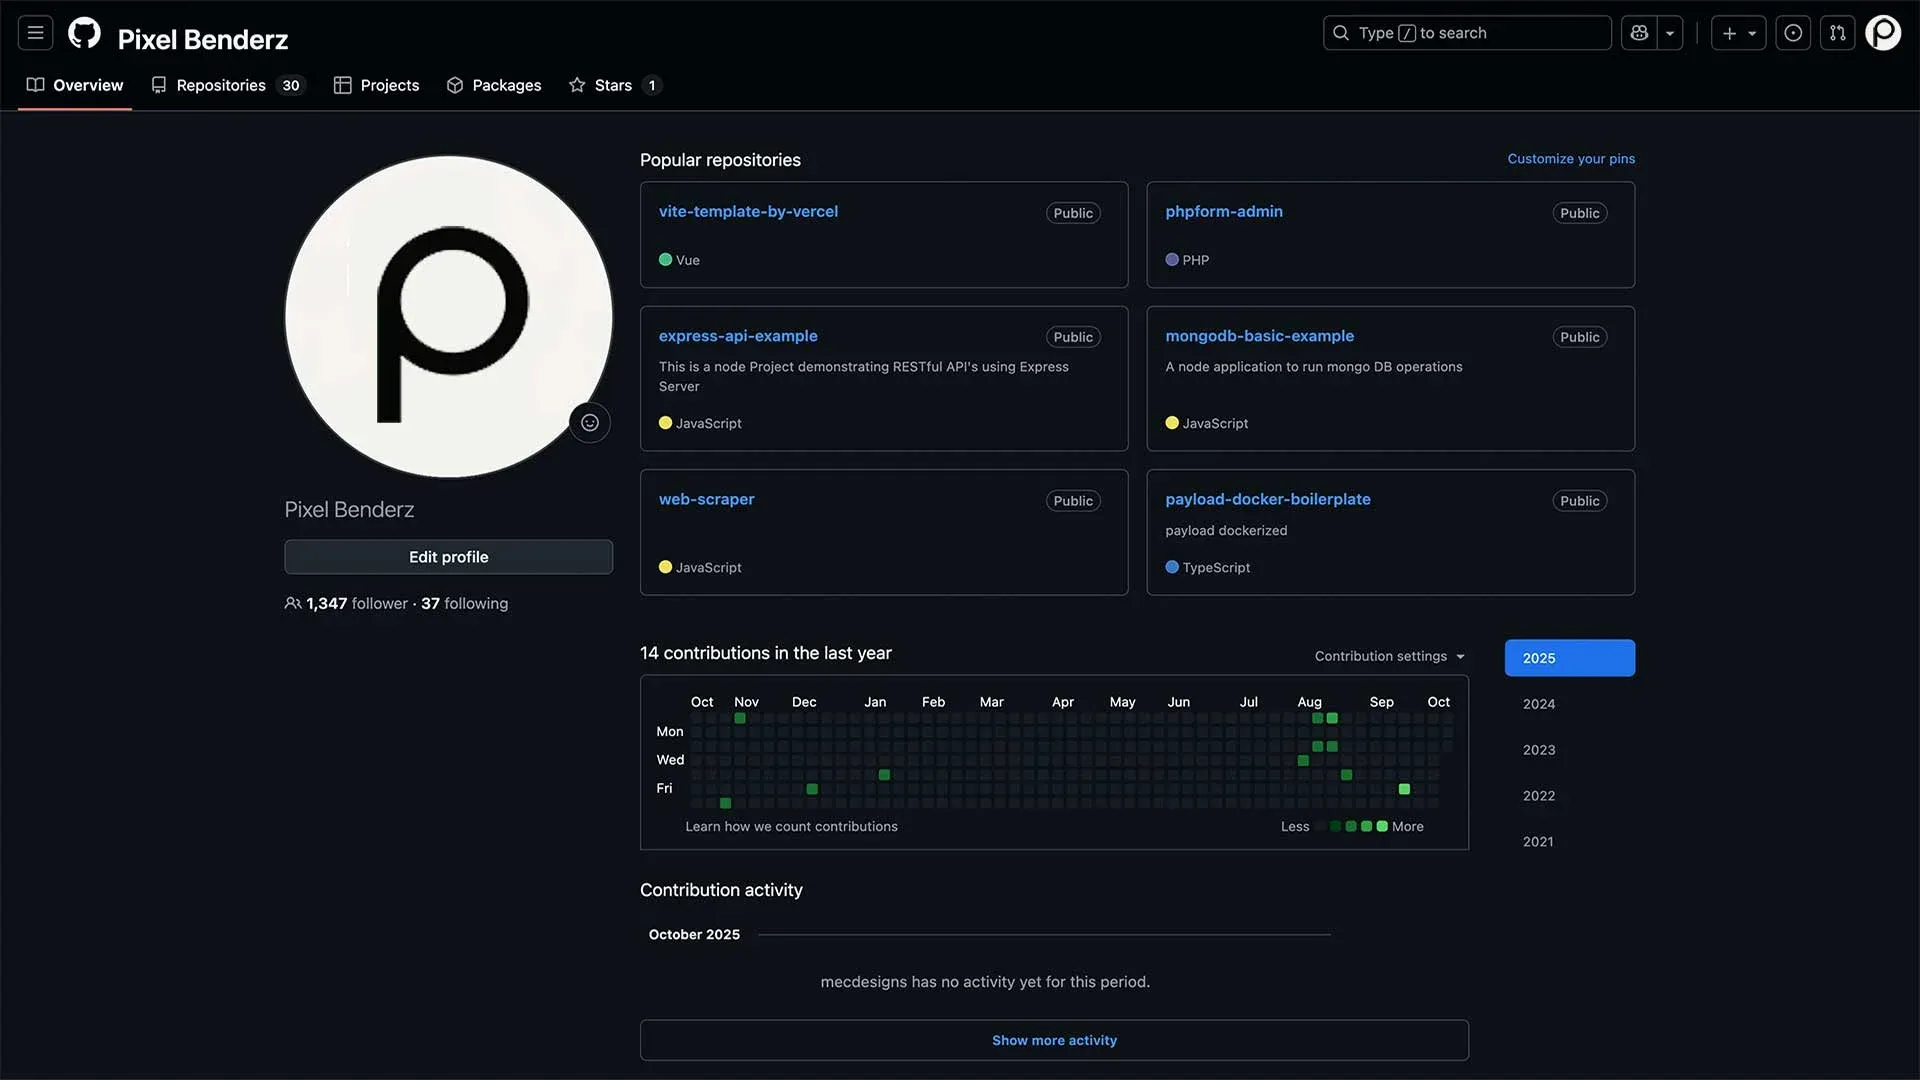Open Copilot chat icon

[1639, 33]
